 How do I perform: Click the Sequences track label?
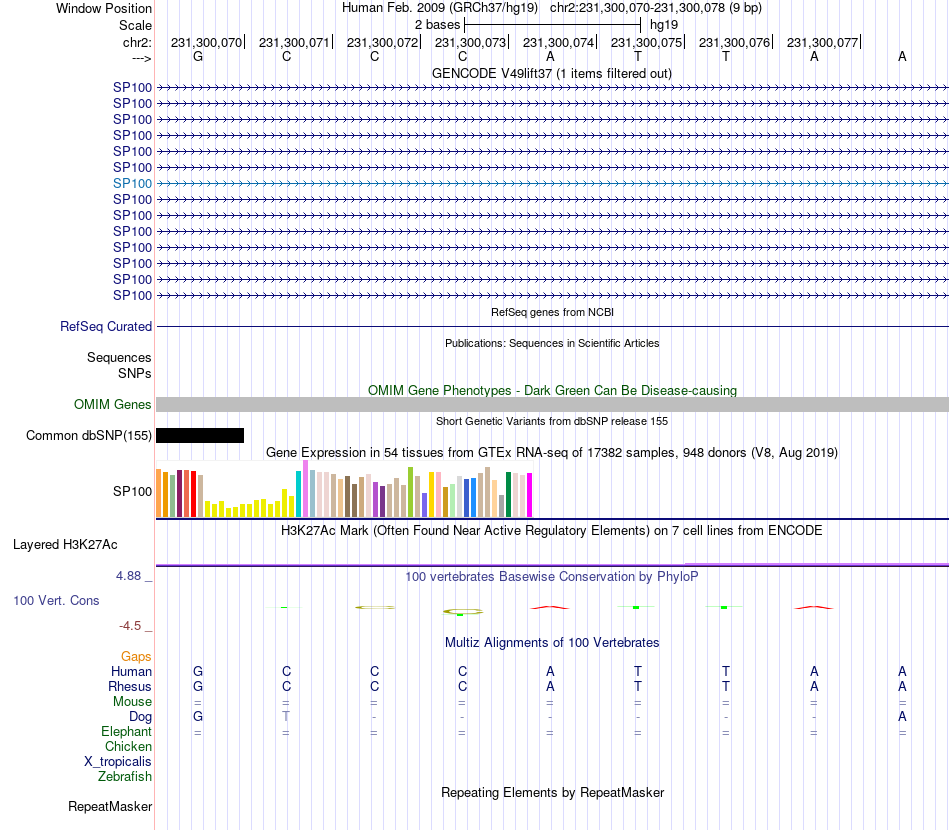point(119,357)
